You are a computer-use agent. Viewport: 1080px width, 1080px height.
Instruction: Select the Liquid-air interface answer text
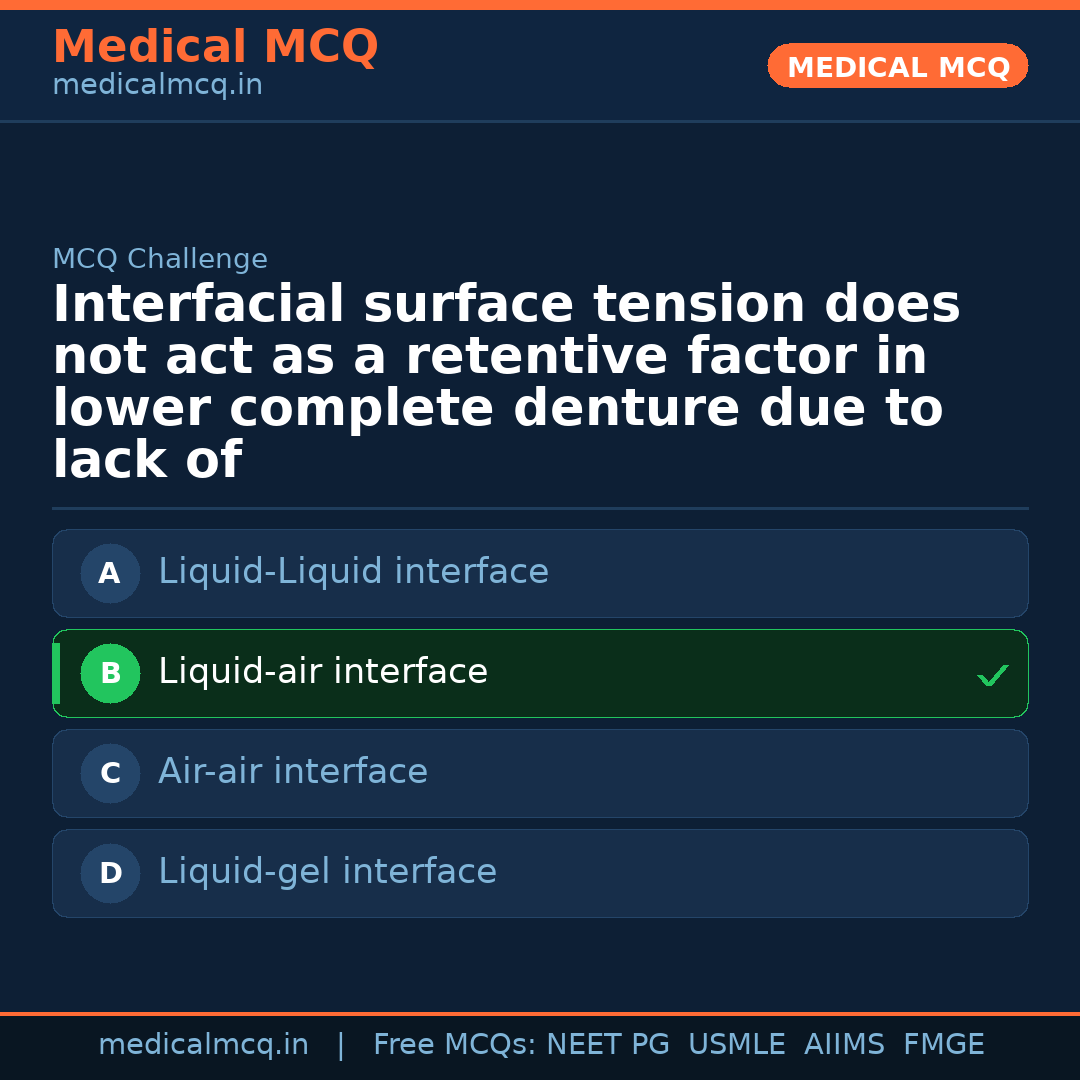click(323, 672)
